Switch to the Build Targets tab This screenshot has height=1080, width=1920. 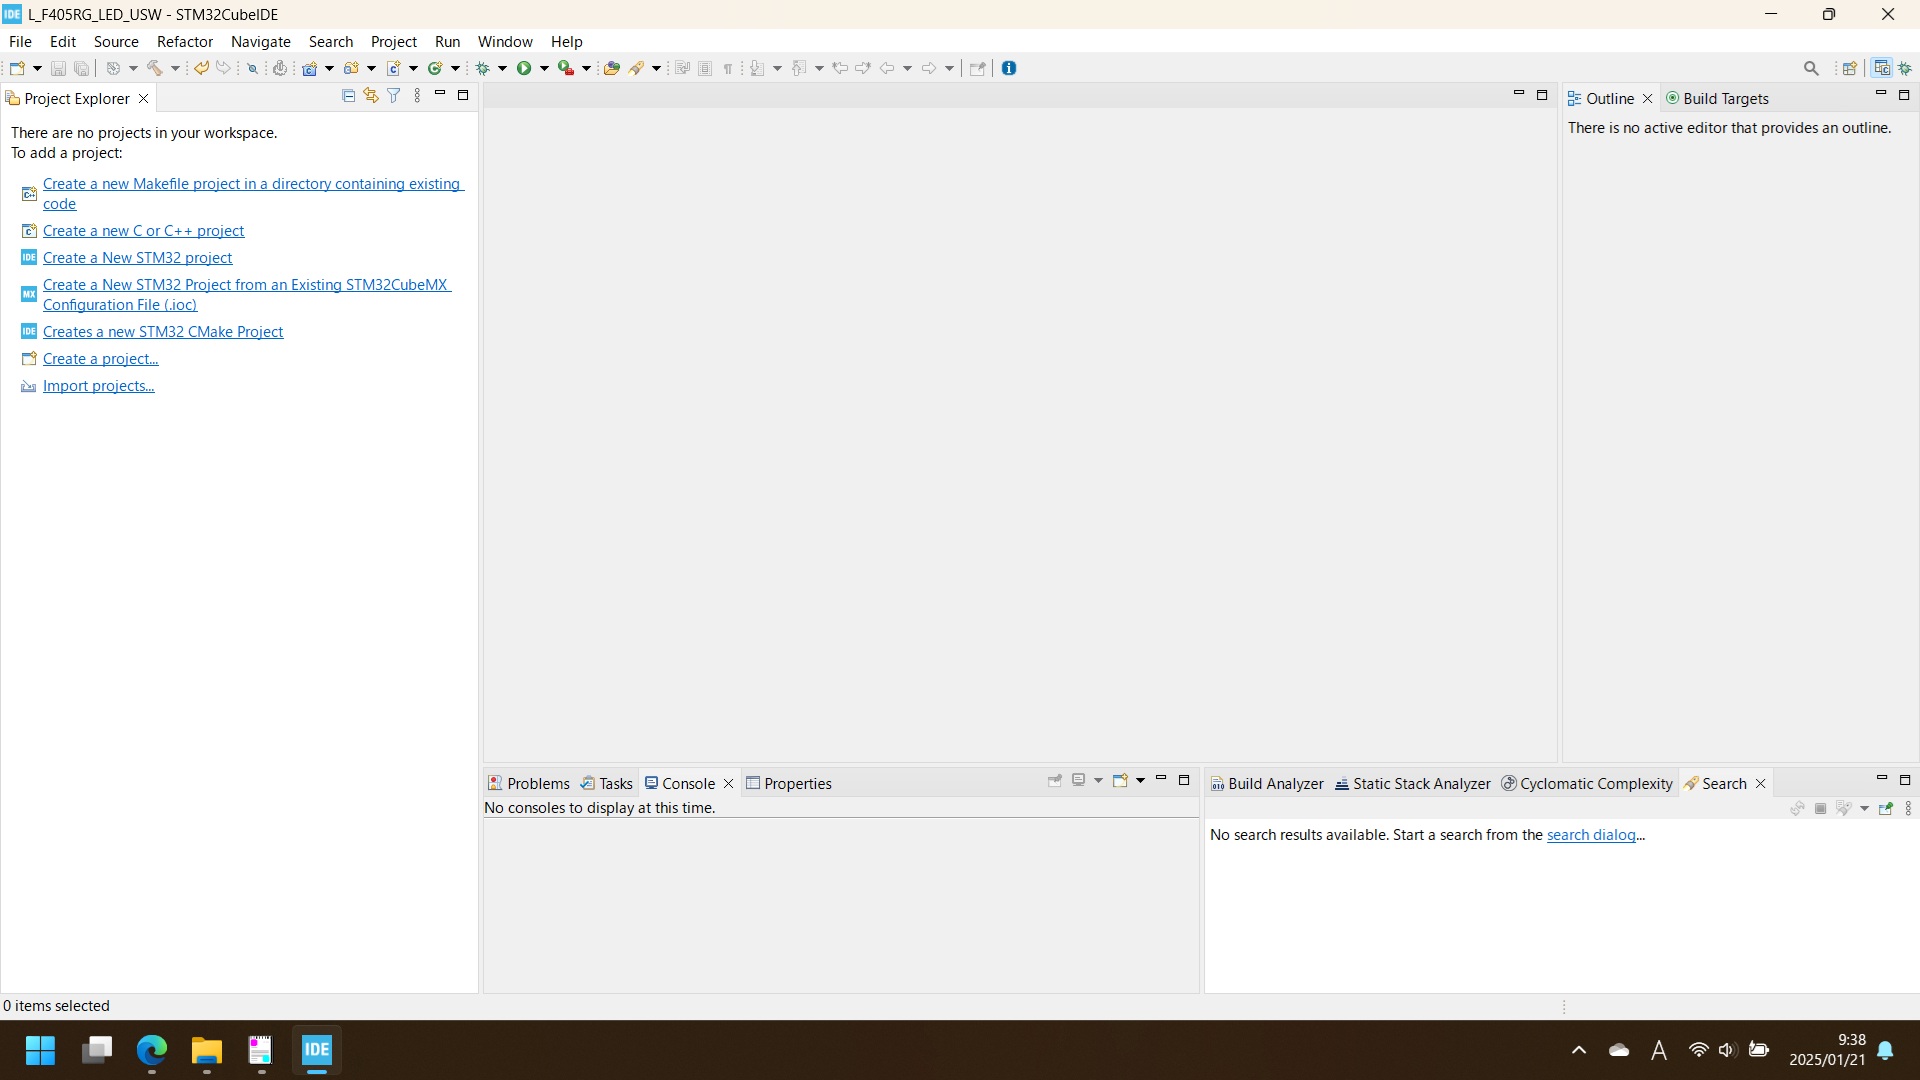[x=1717, y=98]
